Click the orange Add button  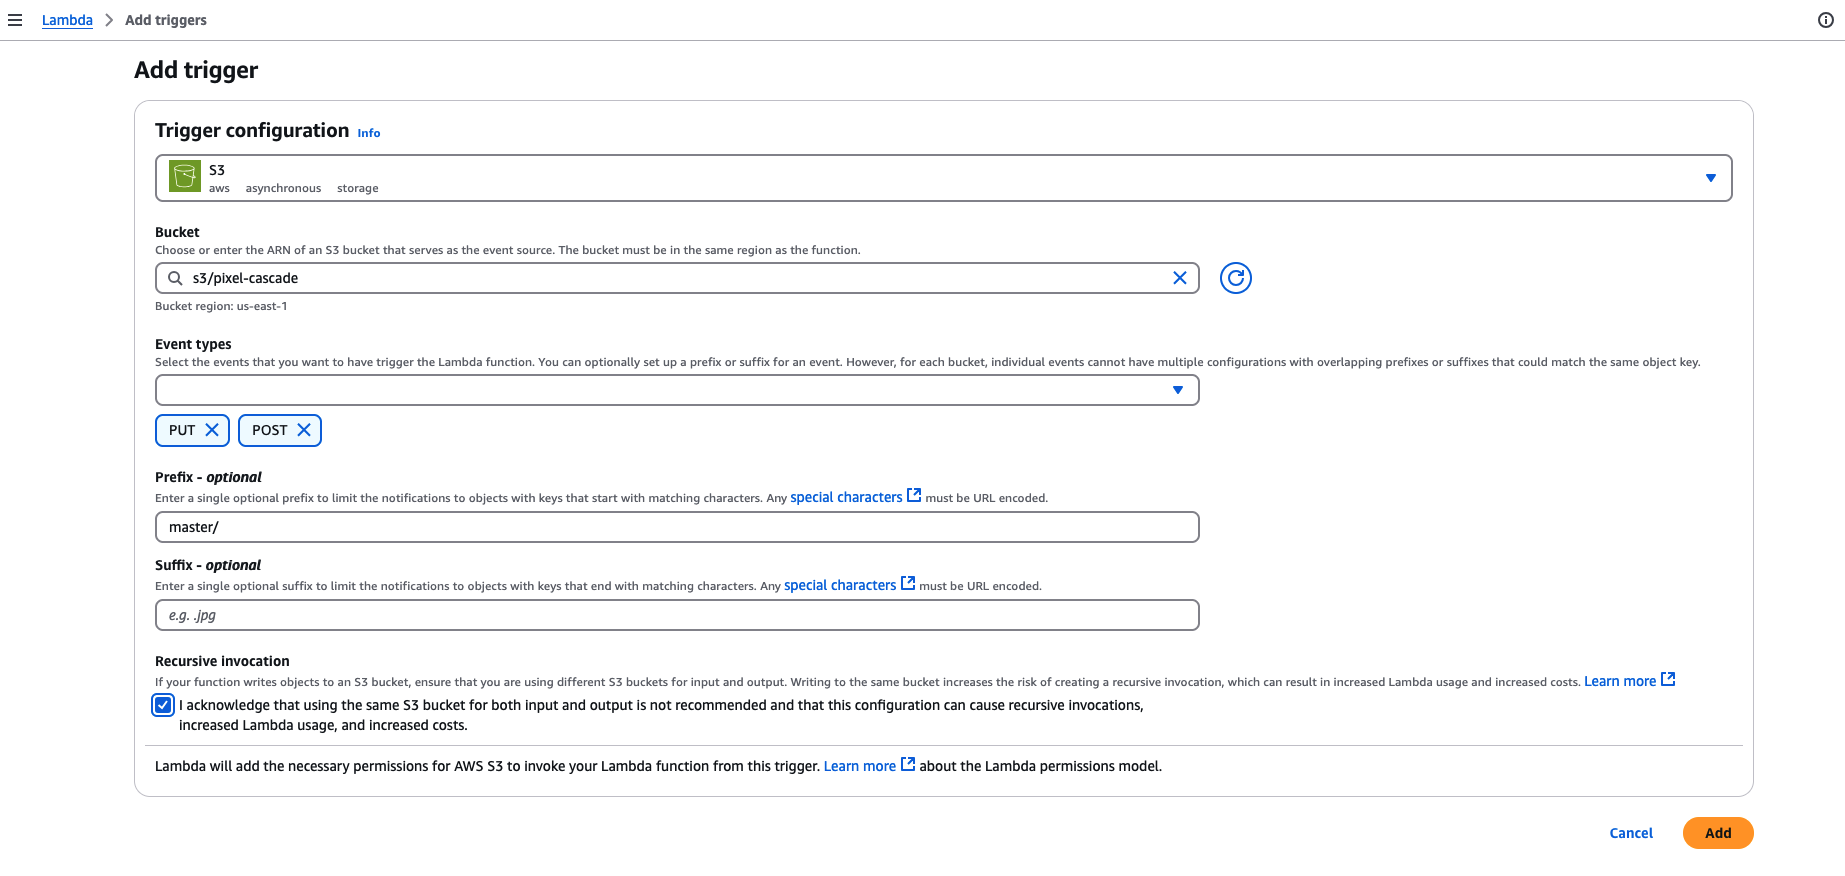pyautogui.click(x=1718, y=833)
